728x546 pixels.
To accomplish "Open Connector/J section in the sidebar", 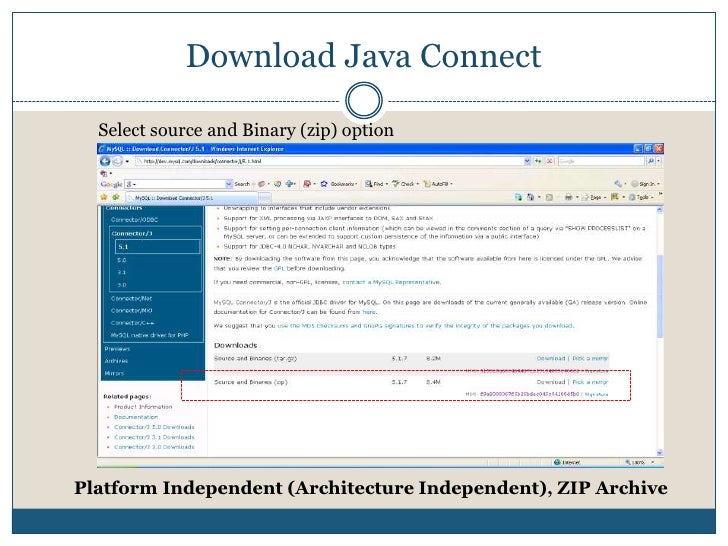I will click(x=132, y=234).
